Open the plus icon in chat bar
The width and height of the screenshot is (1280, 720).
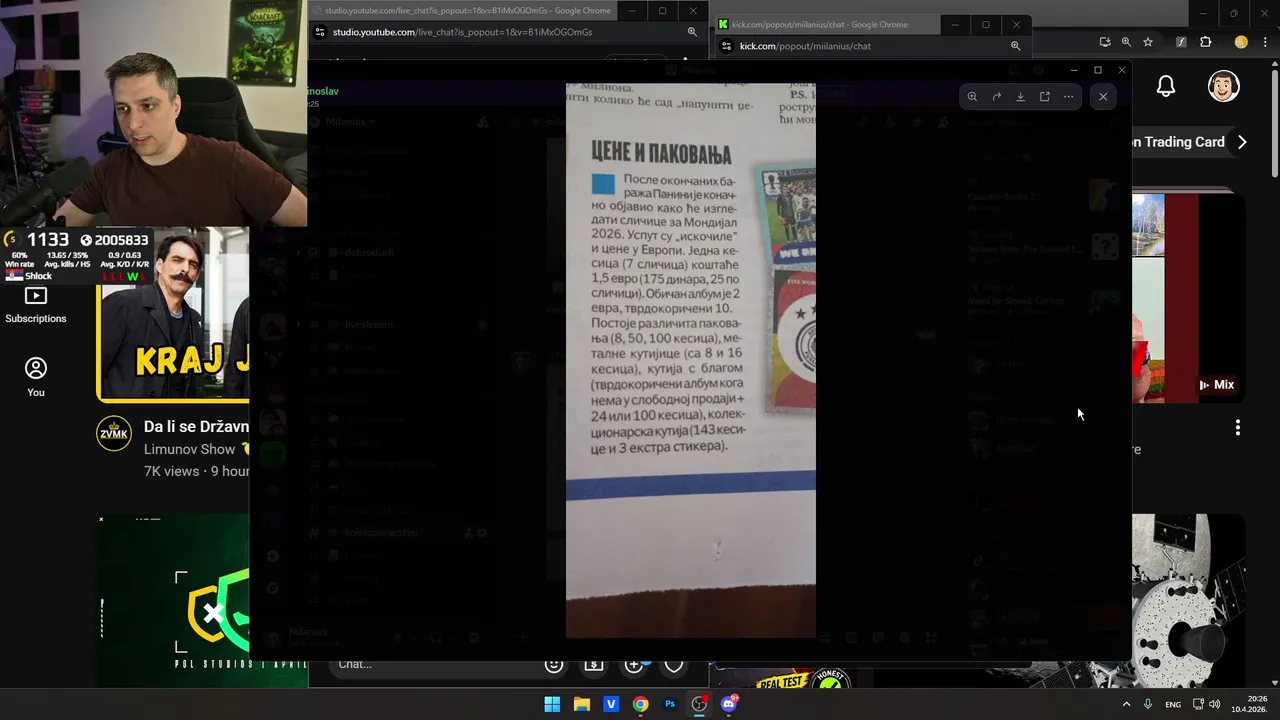coord(634,664)
